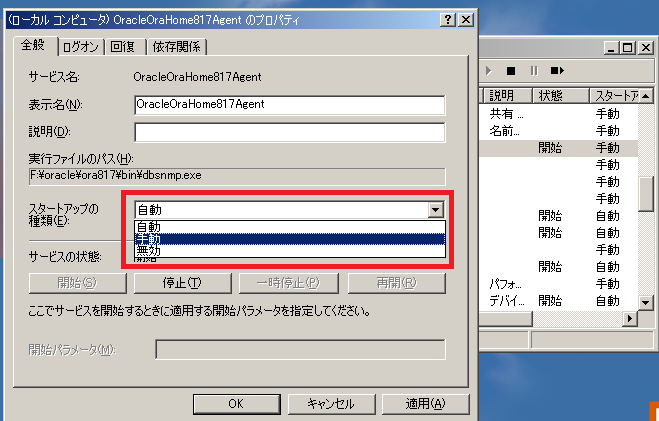Viewport: 659px width, 421px height.
Task: Click the dialog help question mark button
Action: 448,20
